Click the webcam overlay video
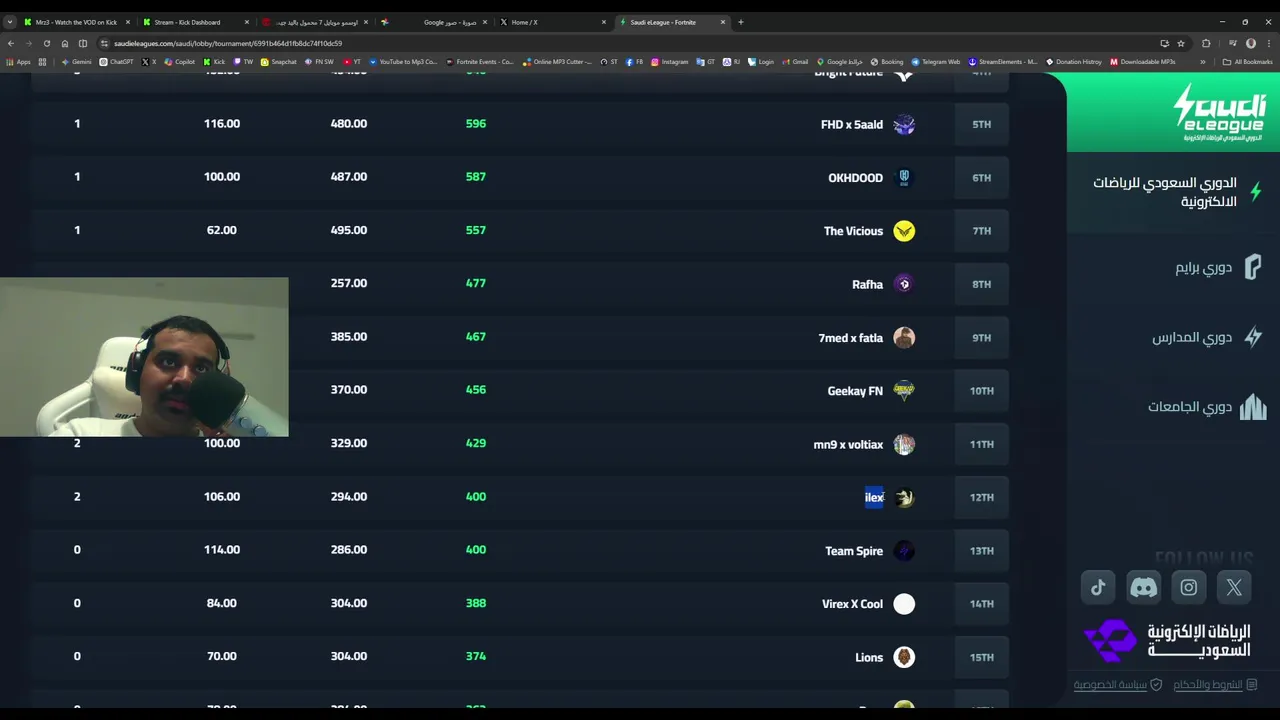The height and width of the screenshot is (720, 1280). (x=144, y=357)
